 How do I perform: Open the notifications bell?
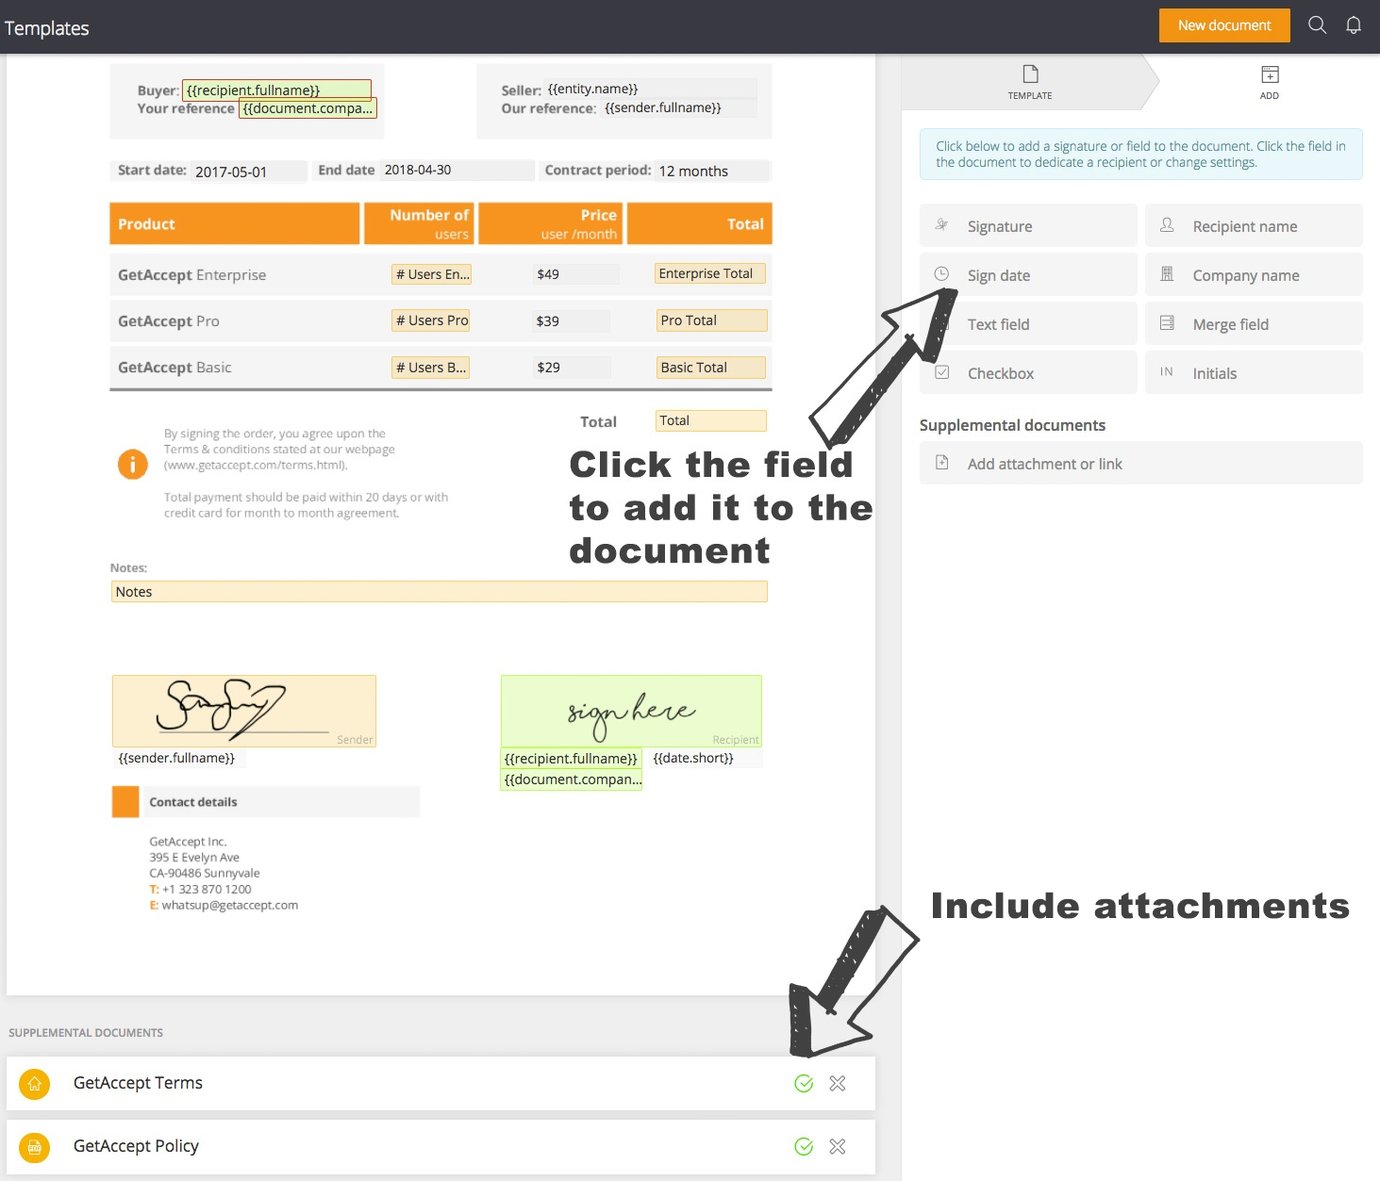1354,25
